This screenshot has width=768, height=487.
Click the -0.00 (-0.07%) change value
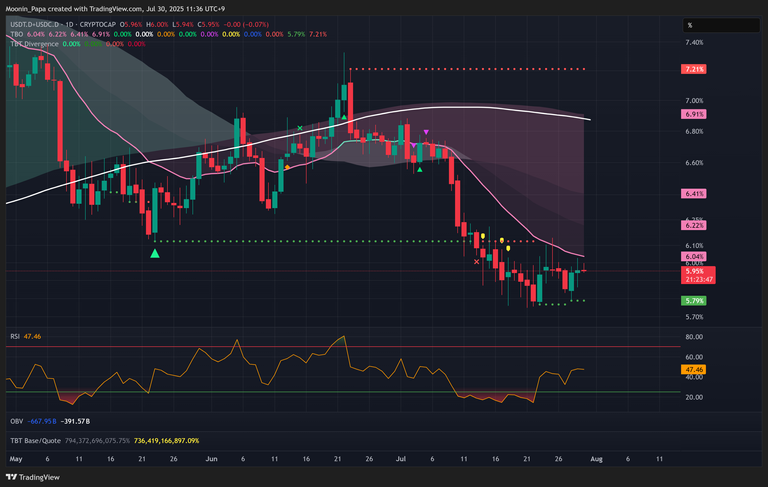[246, 24]
